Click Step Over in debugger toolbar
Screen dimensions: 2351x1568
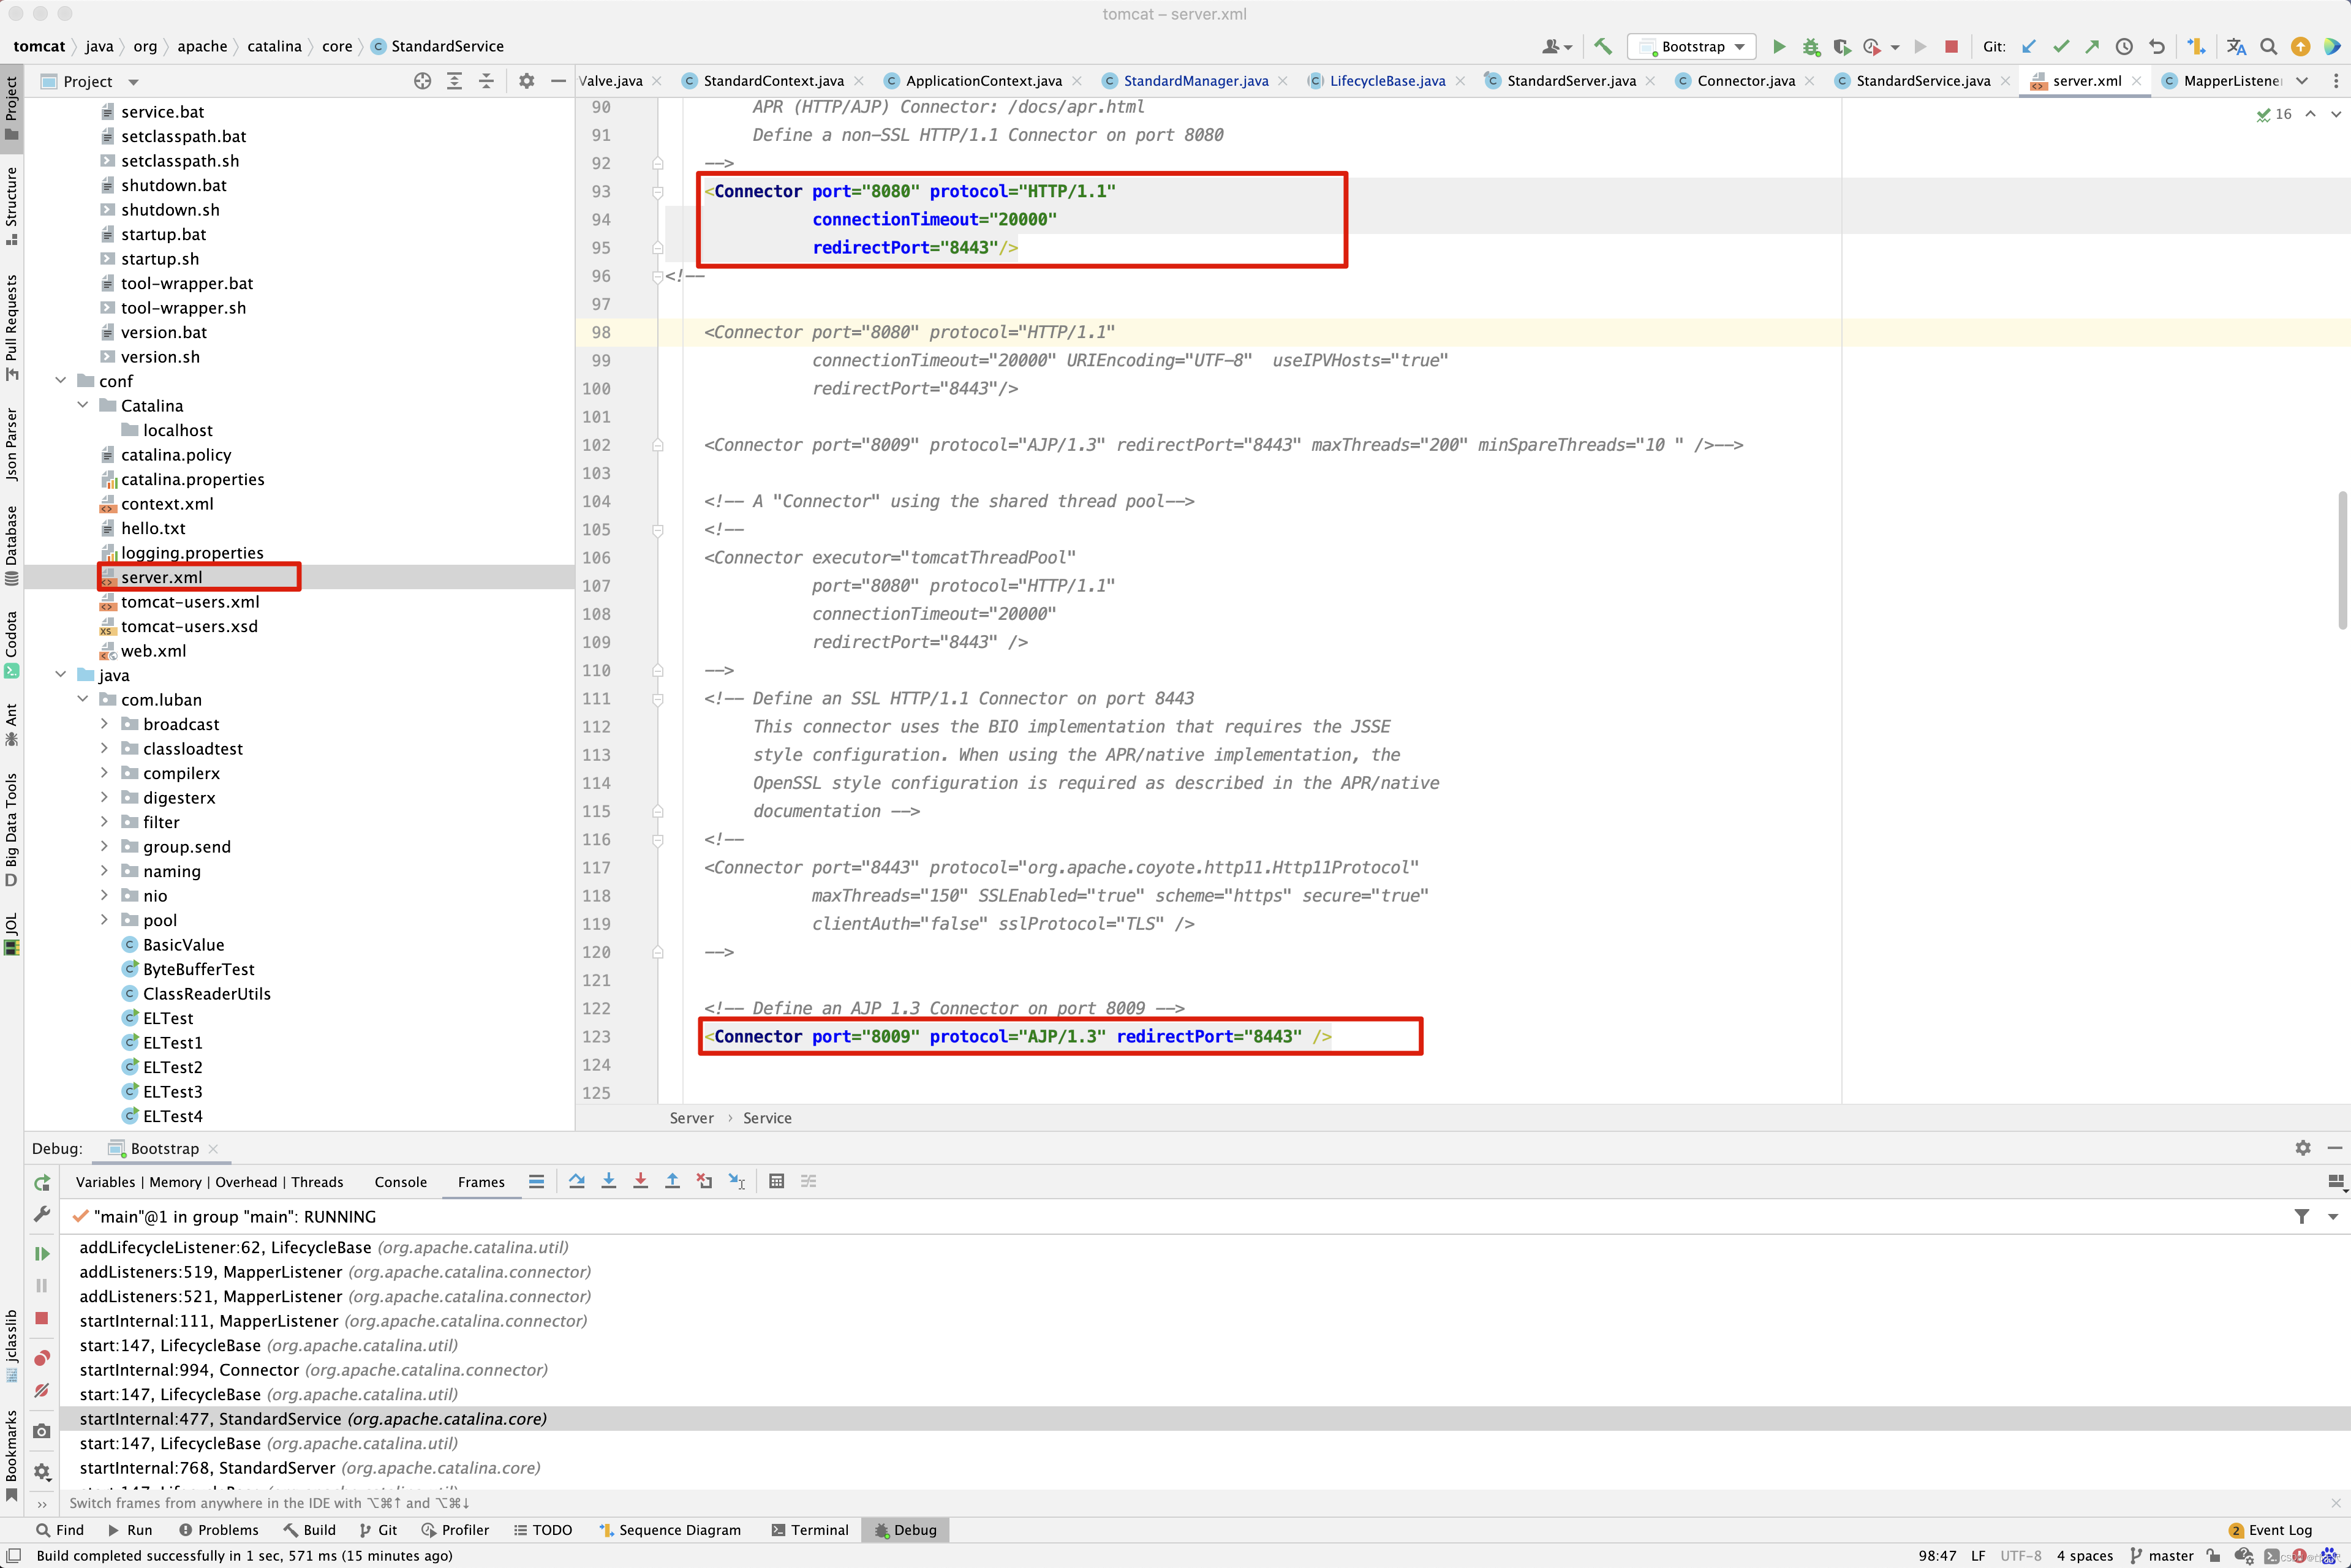coord(577,1181)
